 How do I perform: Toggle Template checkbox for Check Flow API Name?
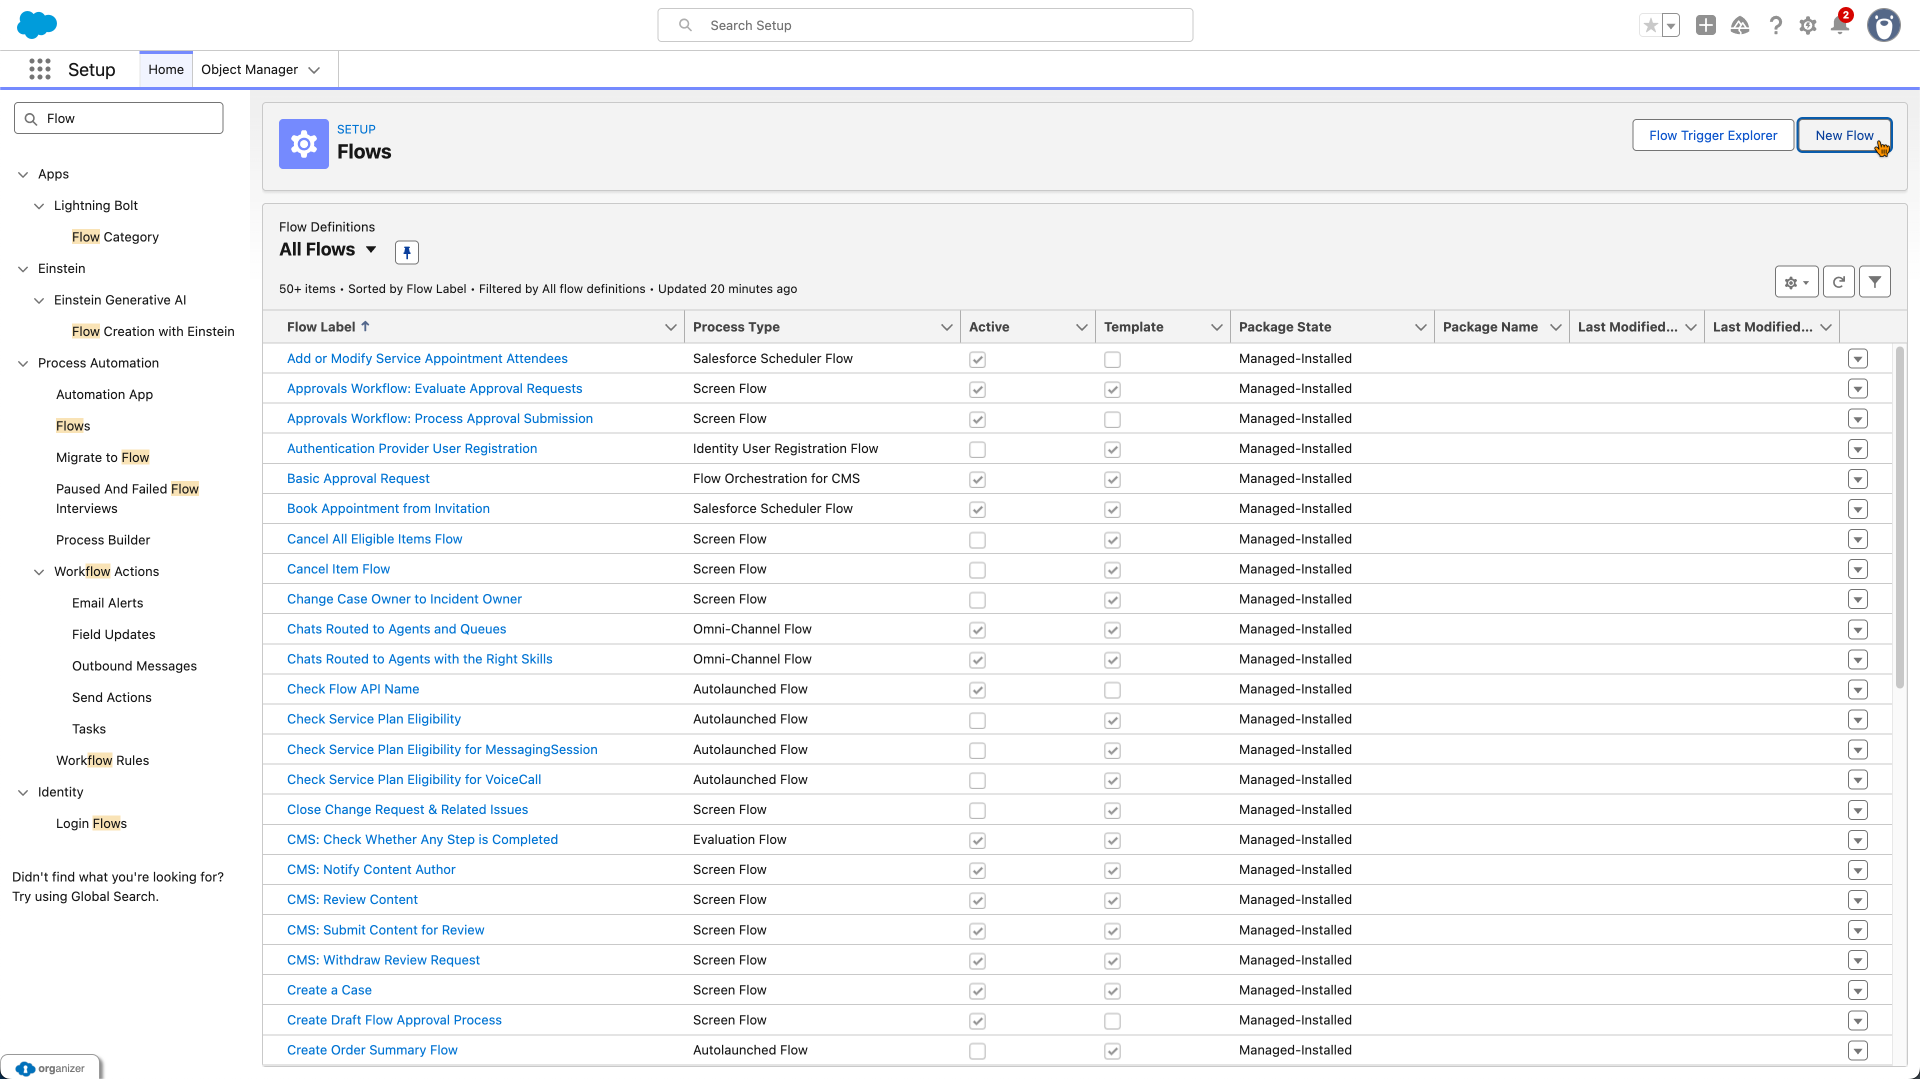click(x=1112, y=690)
